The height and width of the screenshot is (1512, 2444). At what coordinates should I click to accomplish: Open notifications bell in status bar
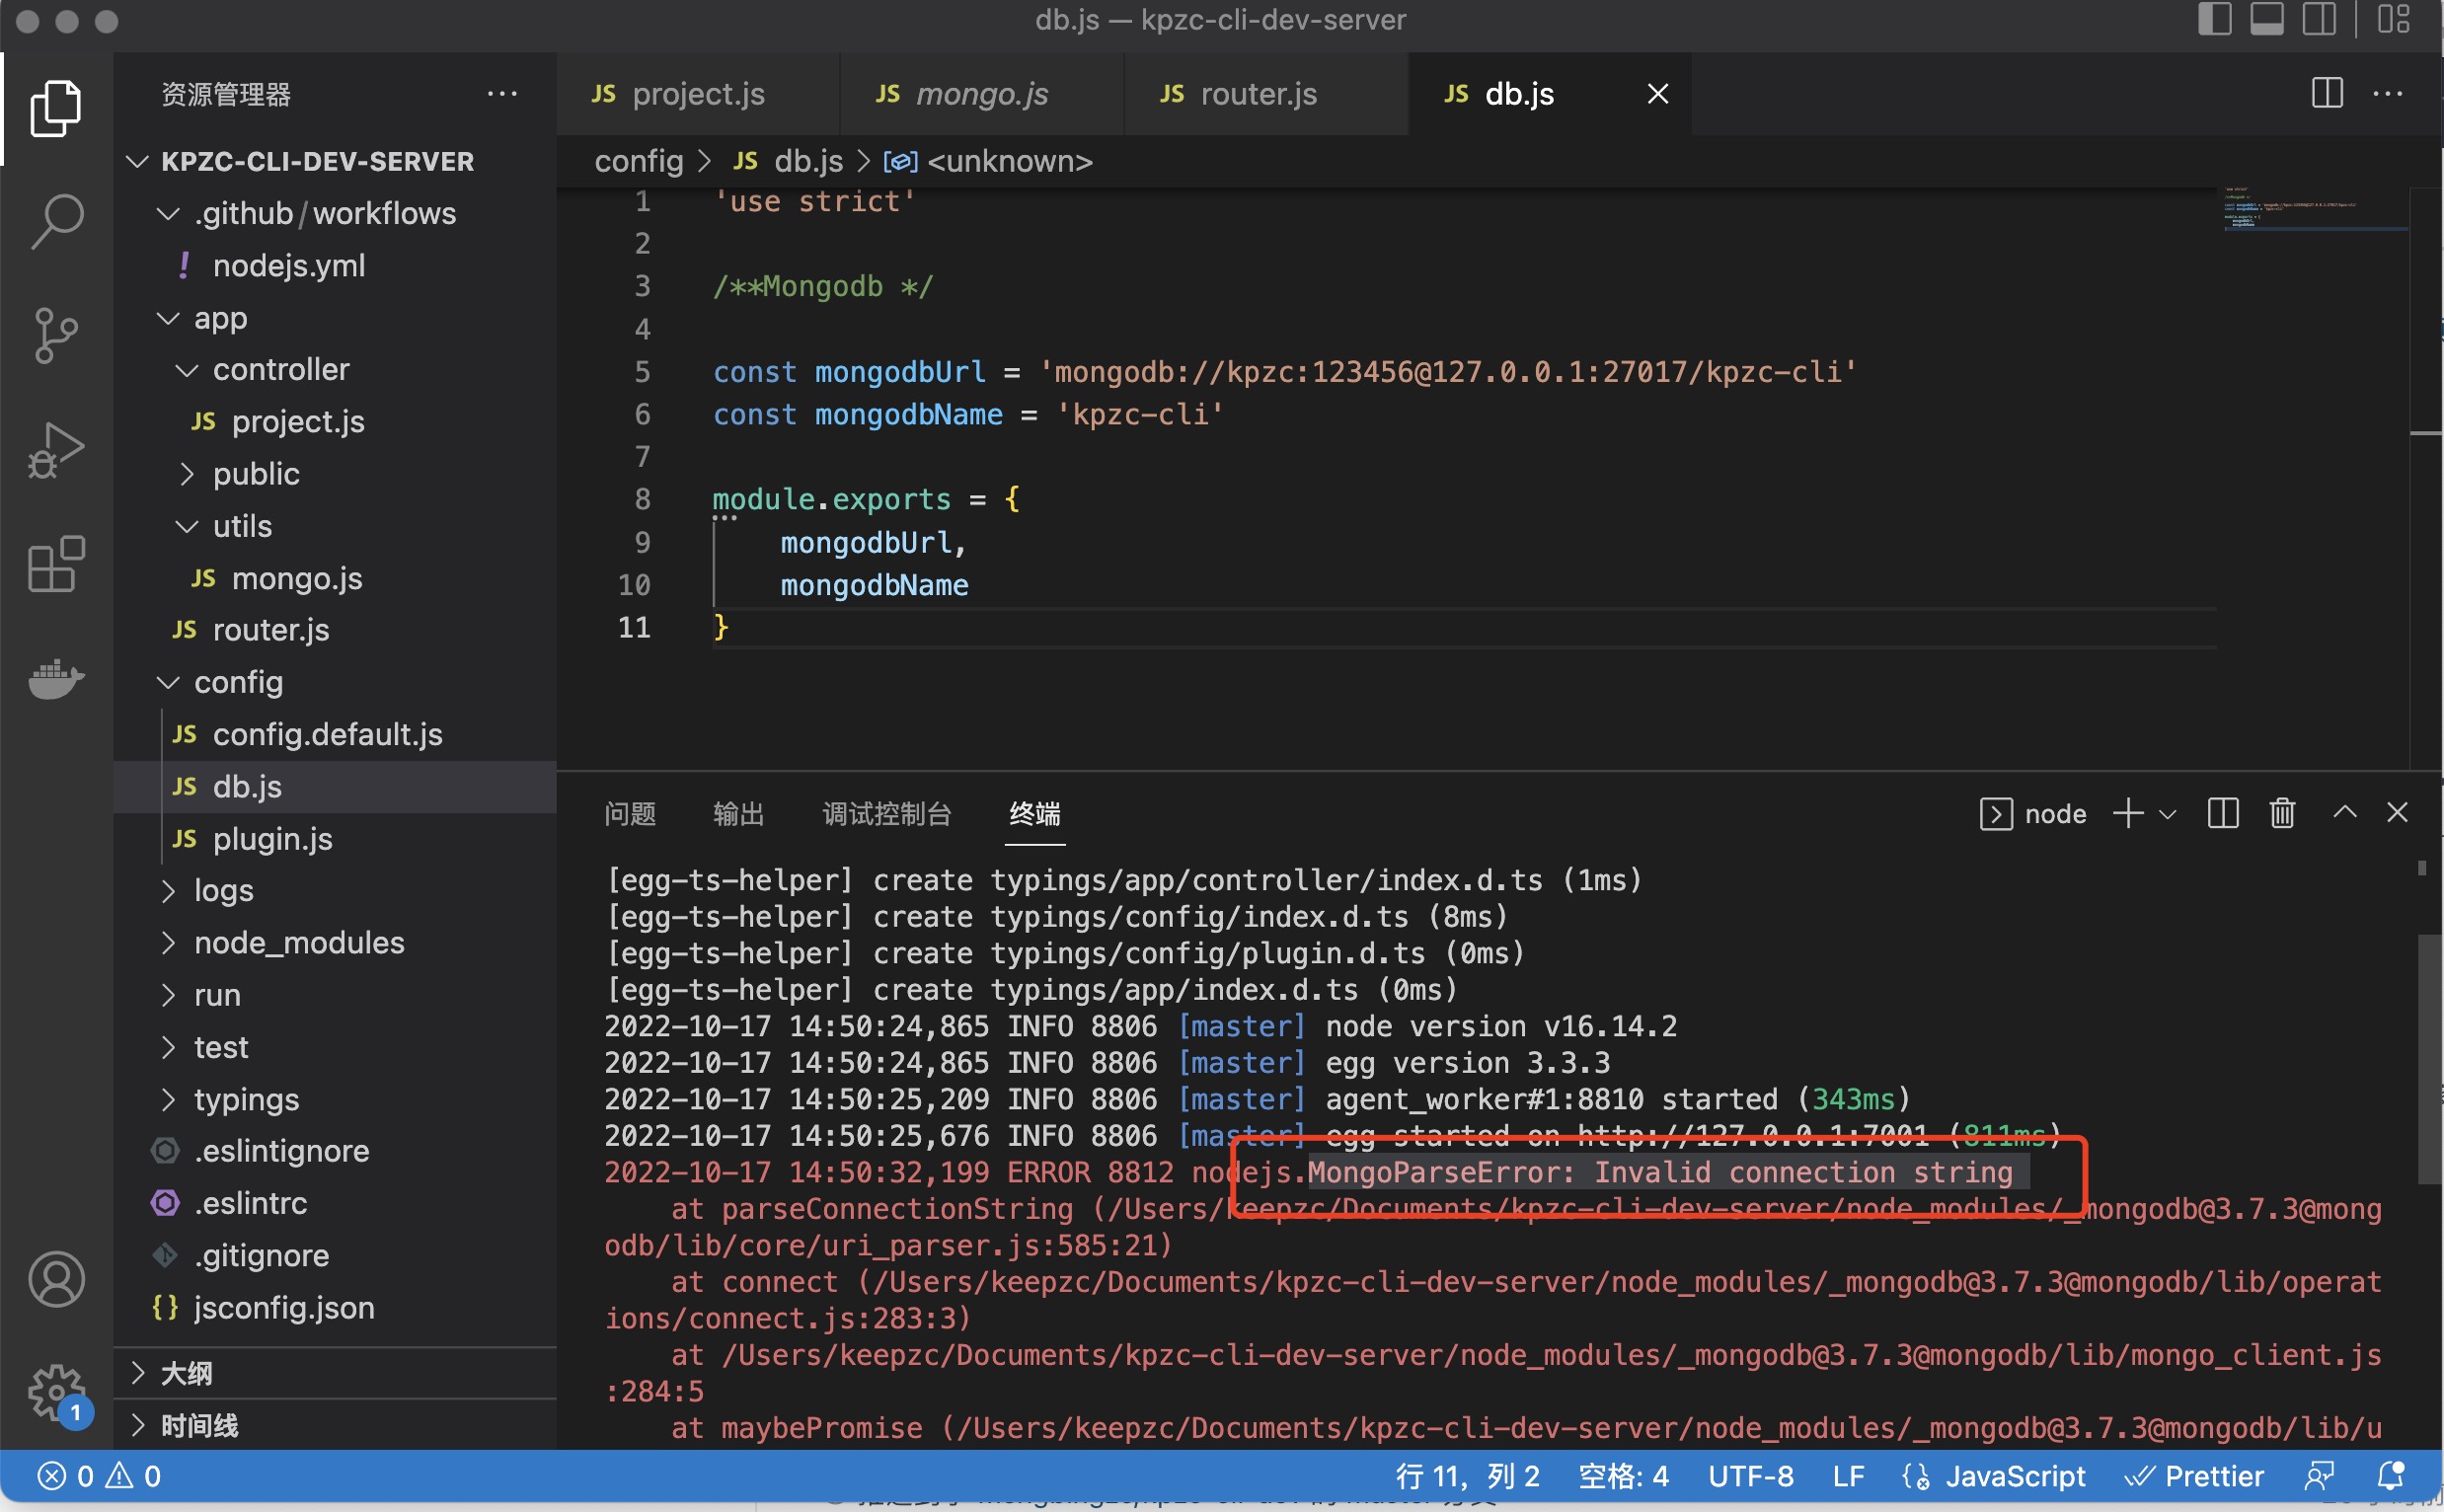(2390, 1476)
